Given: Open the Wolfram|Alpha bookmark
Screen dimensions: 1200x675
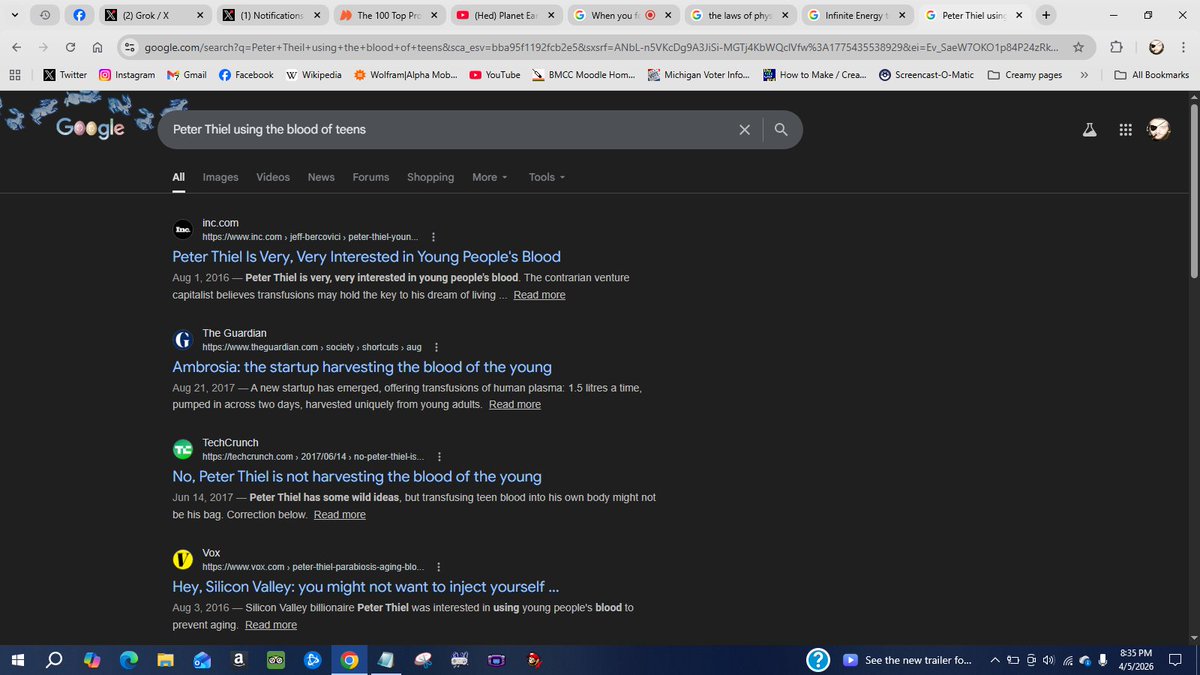Looking at the screenshot, I should pos(406,75).
